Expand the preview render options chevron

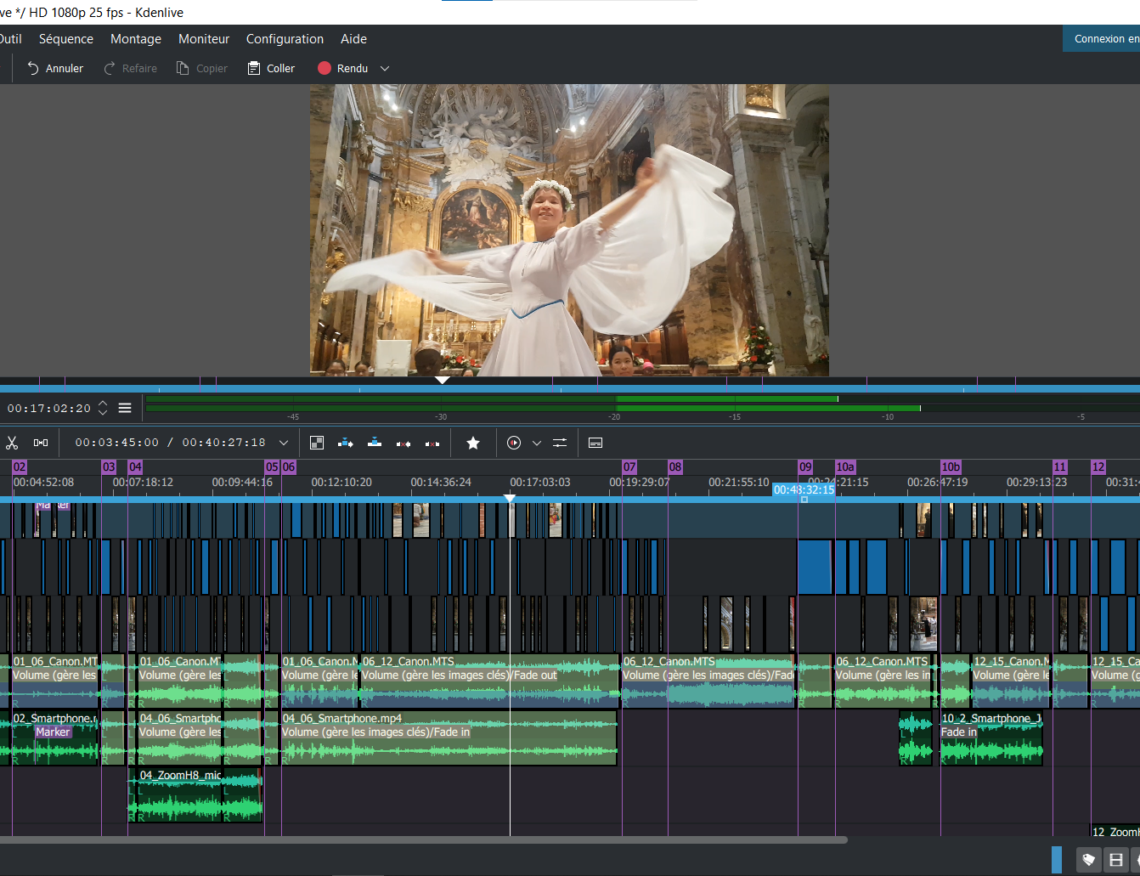point(537,443)
